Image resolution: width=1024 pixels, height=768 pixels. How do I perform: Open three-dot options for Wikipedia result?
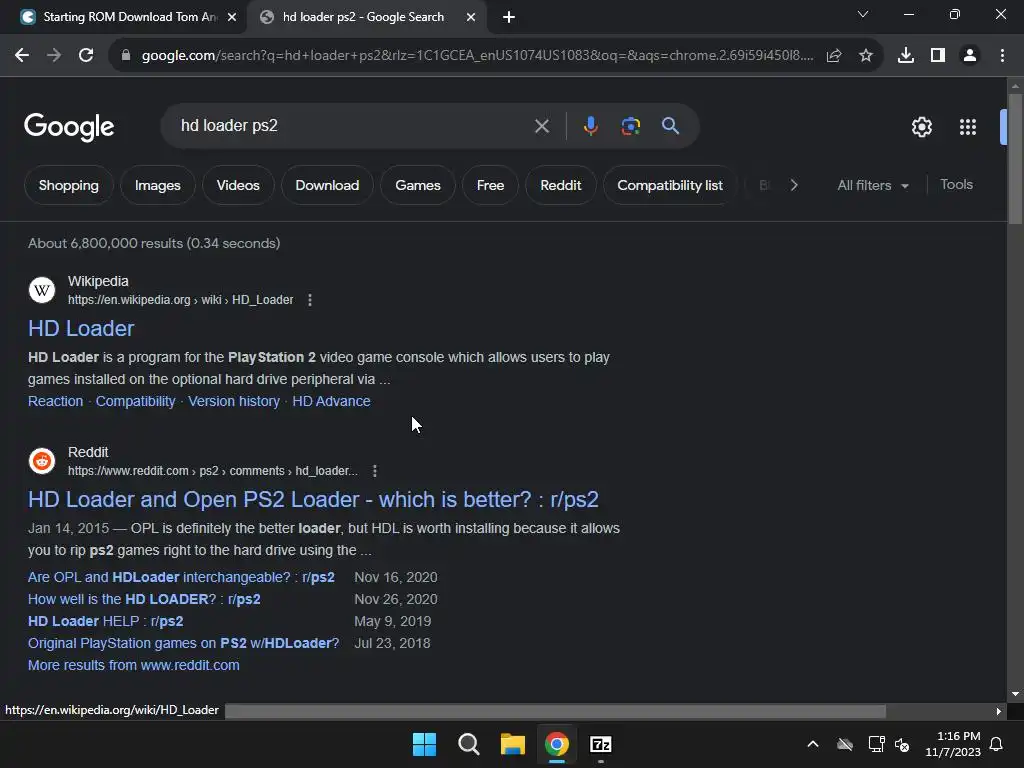[x=310, y=300]
